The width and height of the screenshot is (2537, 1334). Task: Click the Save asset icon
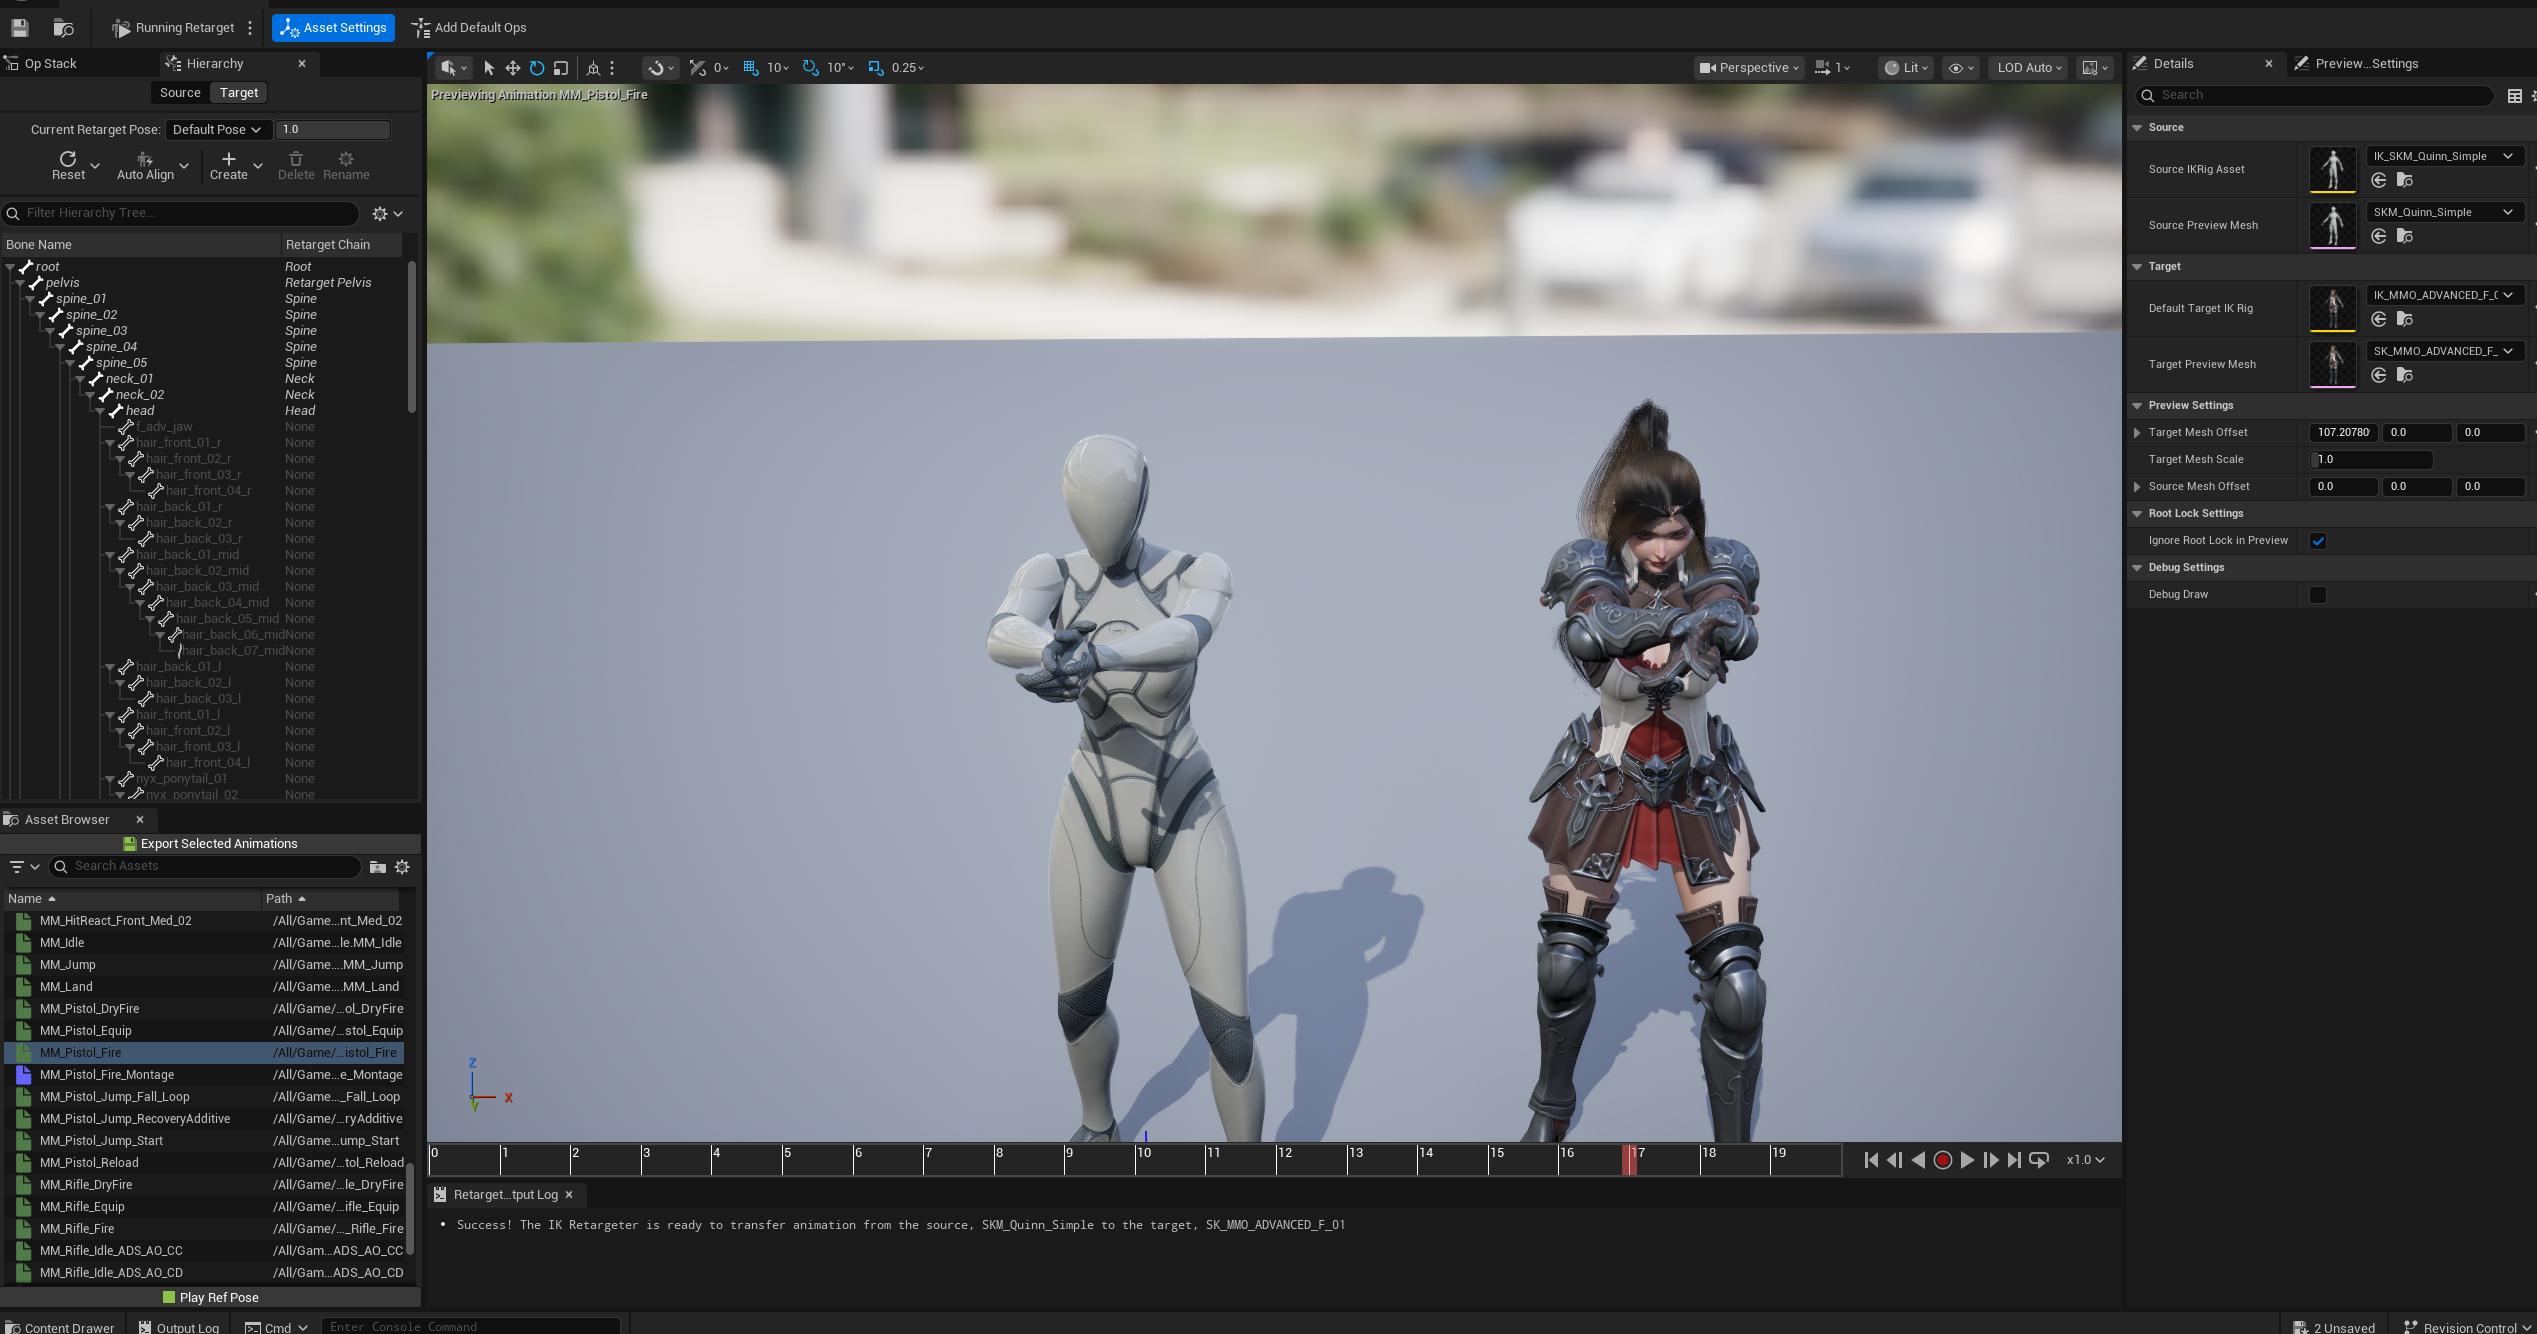point(20,28)
